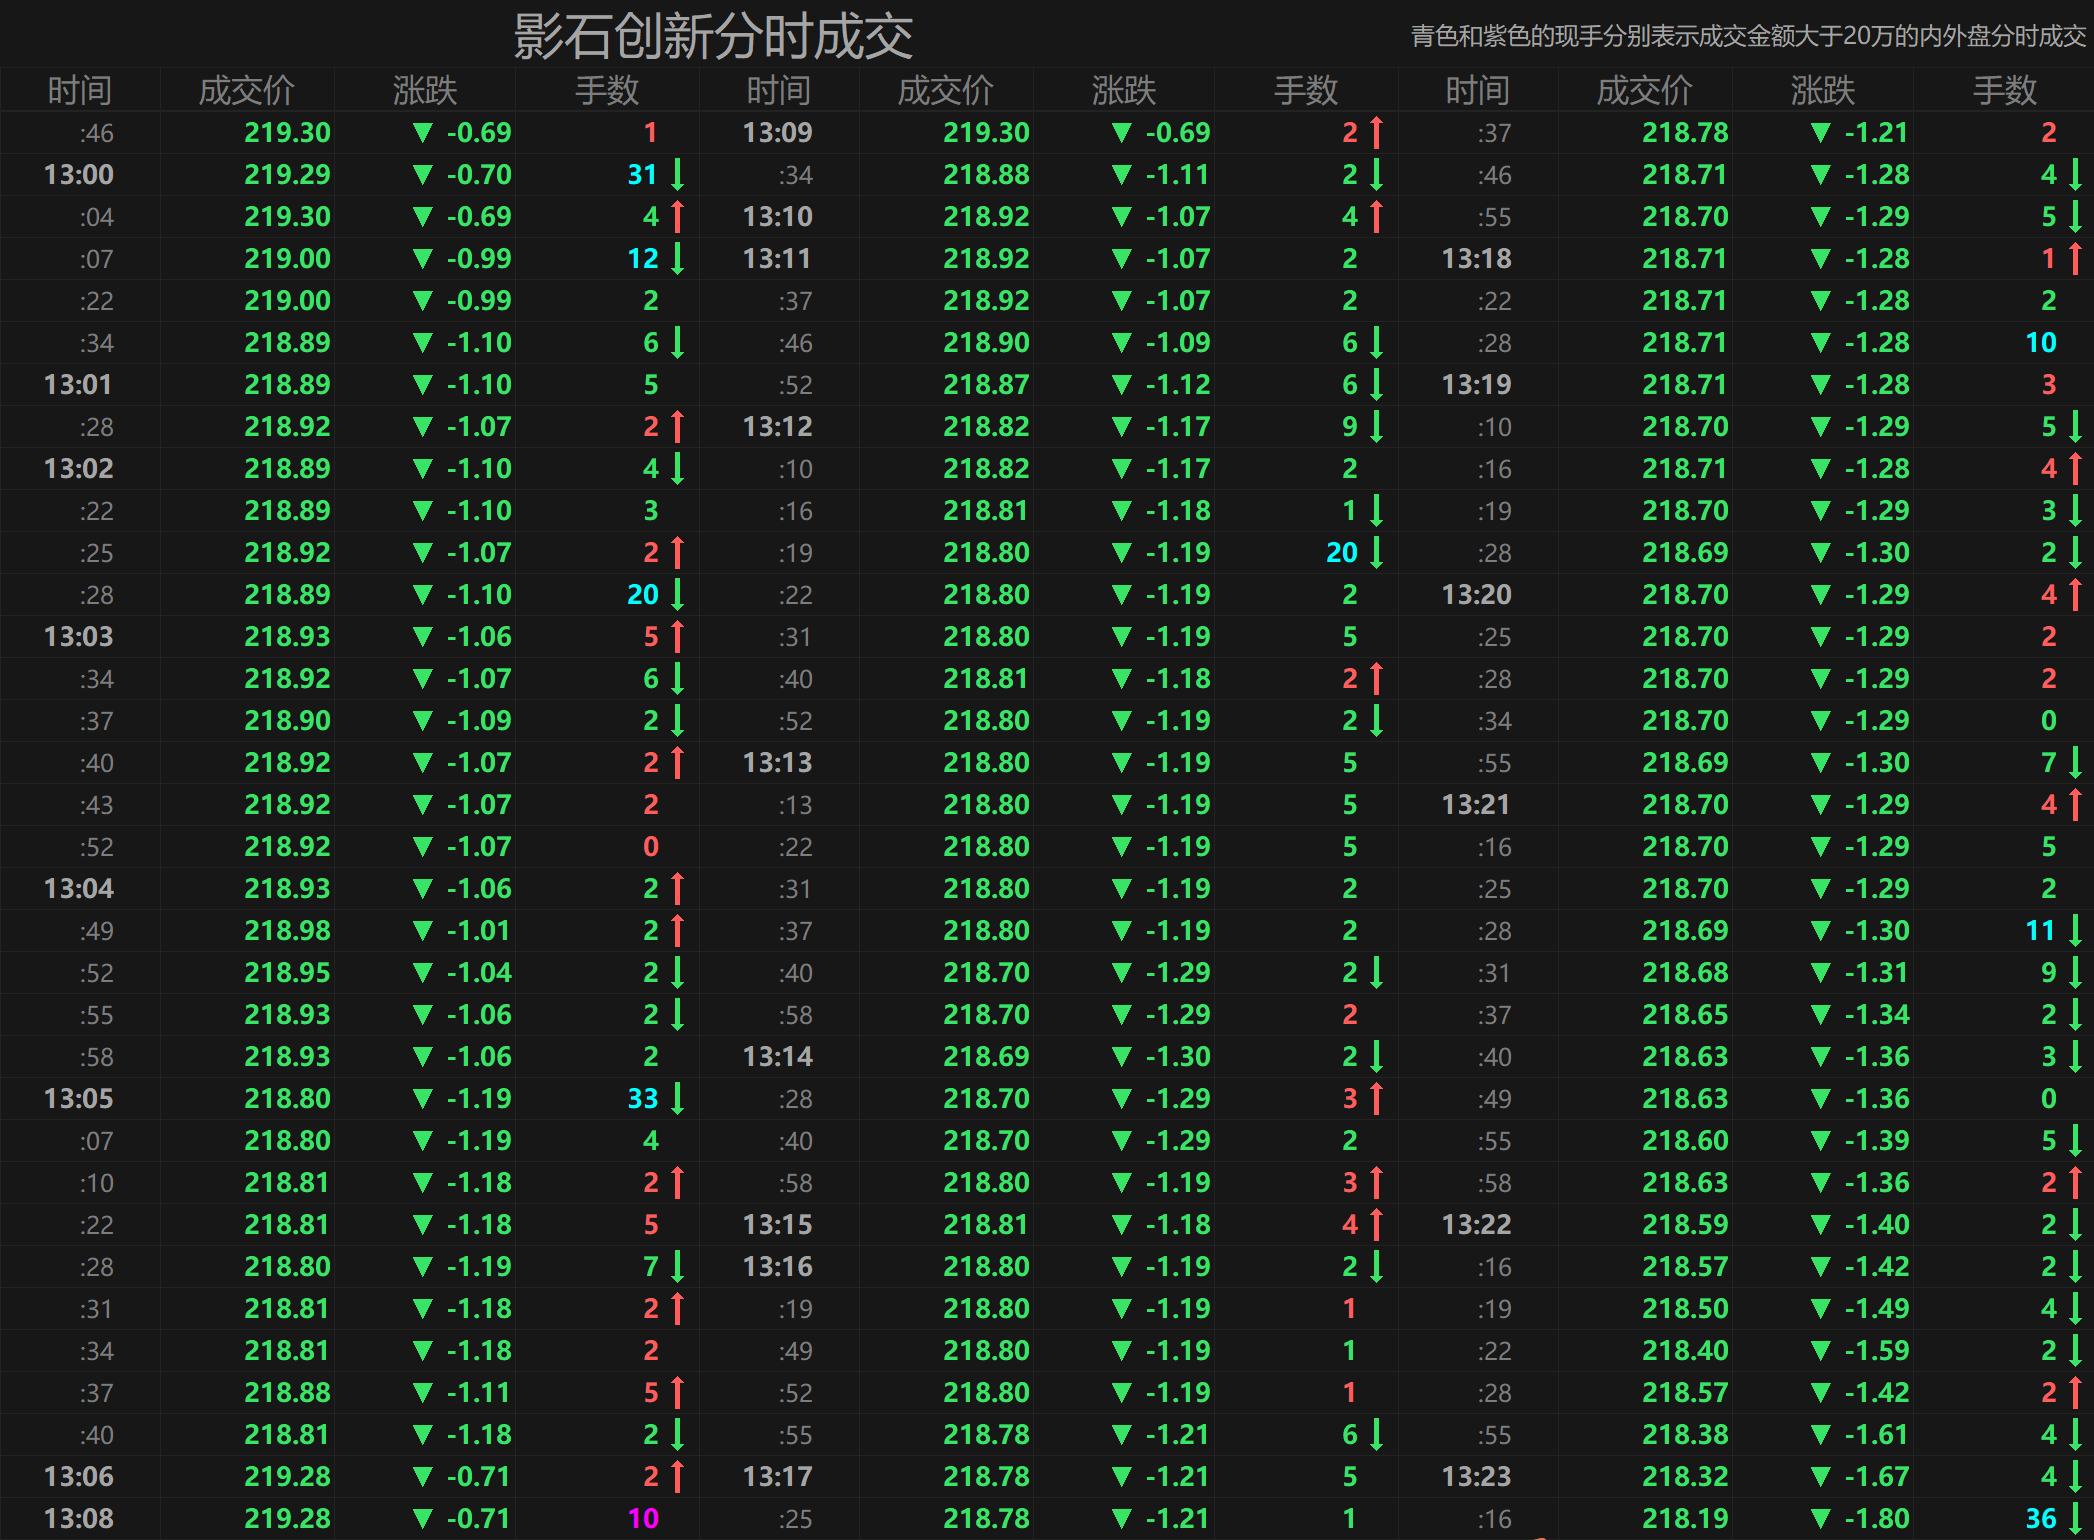This screenshot has height=1540, width=2094.
Task: Click the middle 涨跌 column header
Action: point(1124,90)
